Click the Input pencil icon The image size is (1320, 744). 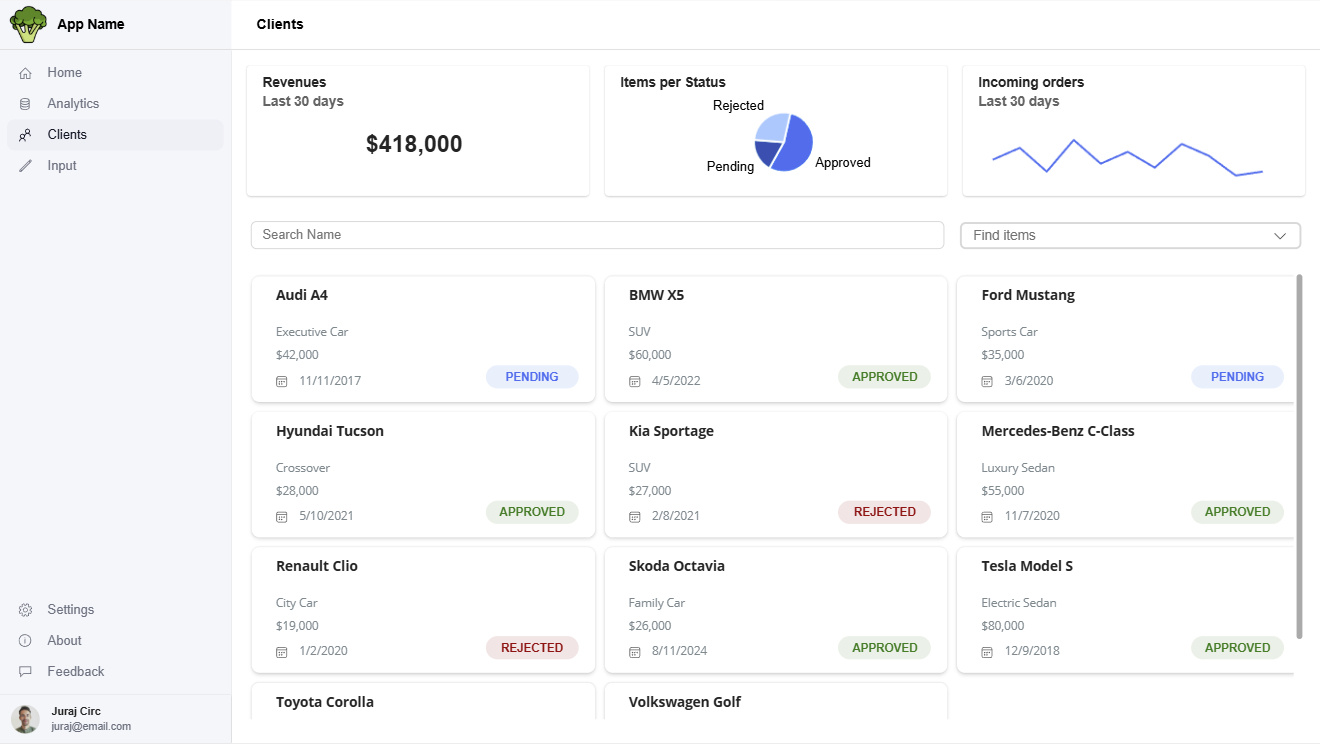[x=25, y=166]
